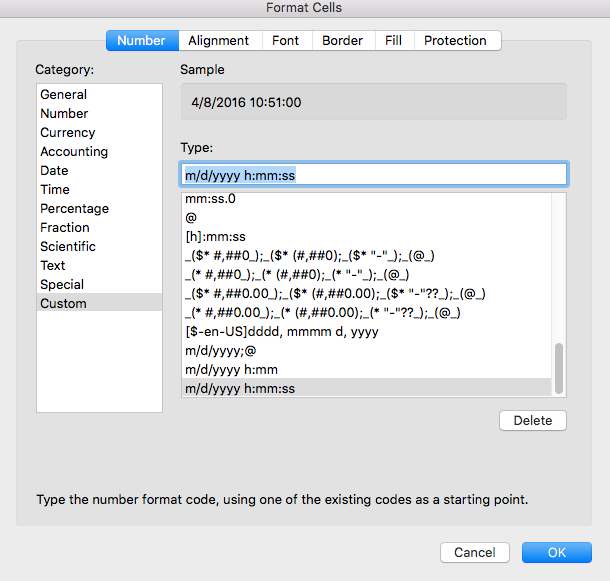Choose the Scientific category
The width and height of the screenshot is (610, 581).
click(x=68, y=247)
